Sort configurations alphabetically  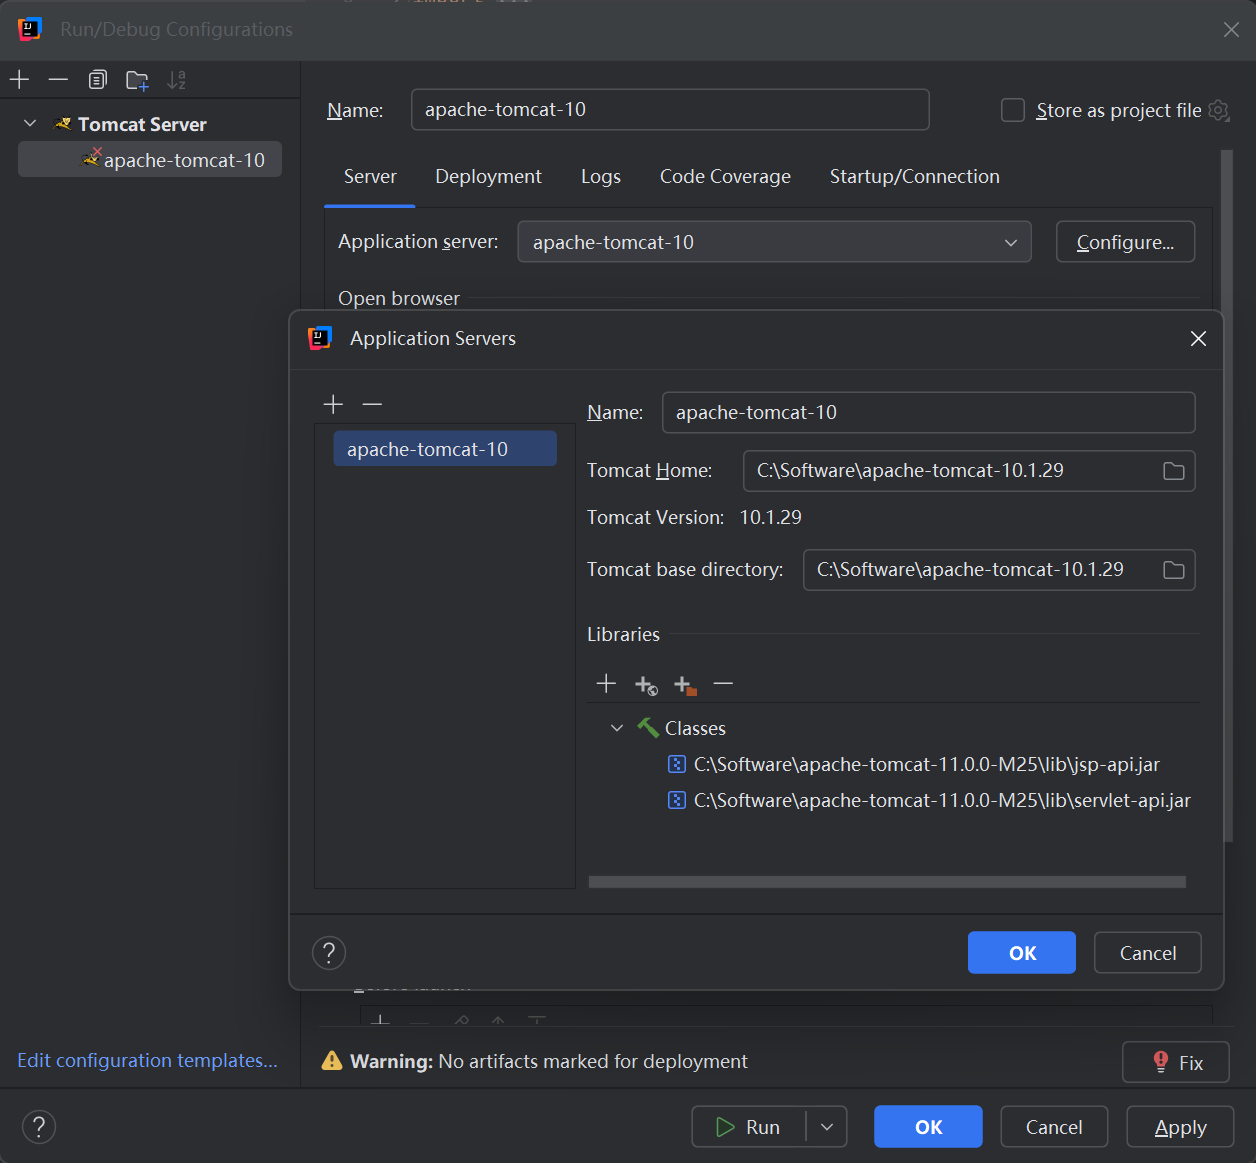coord(176,80)
